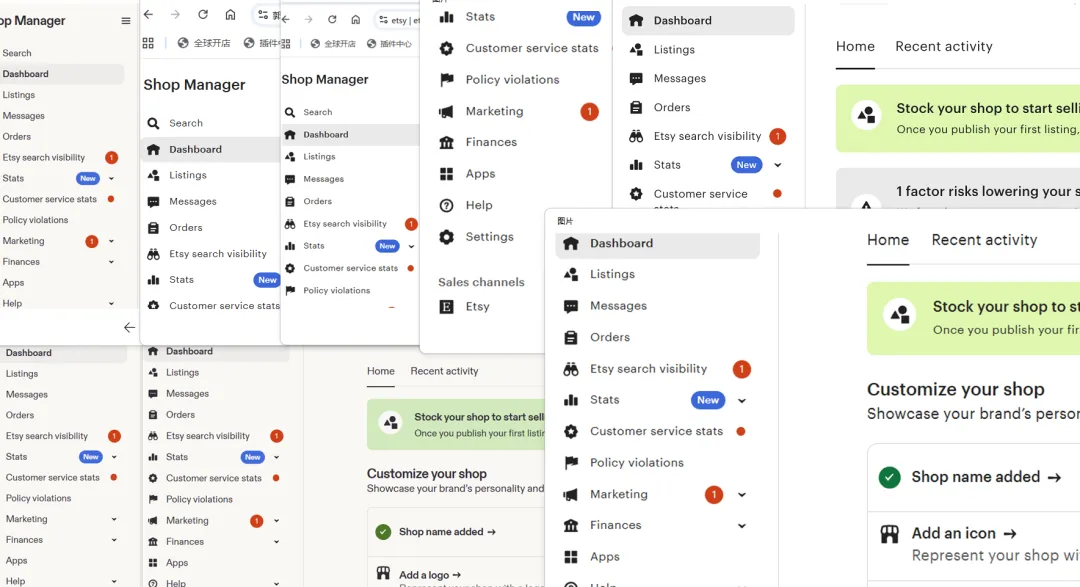
Task: Switch to Recent activity in Add a logo panel
Action: click(x=444, y=371)
